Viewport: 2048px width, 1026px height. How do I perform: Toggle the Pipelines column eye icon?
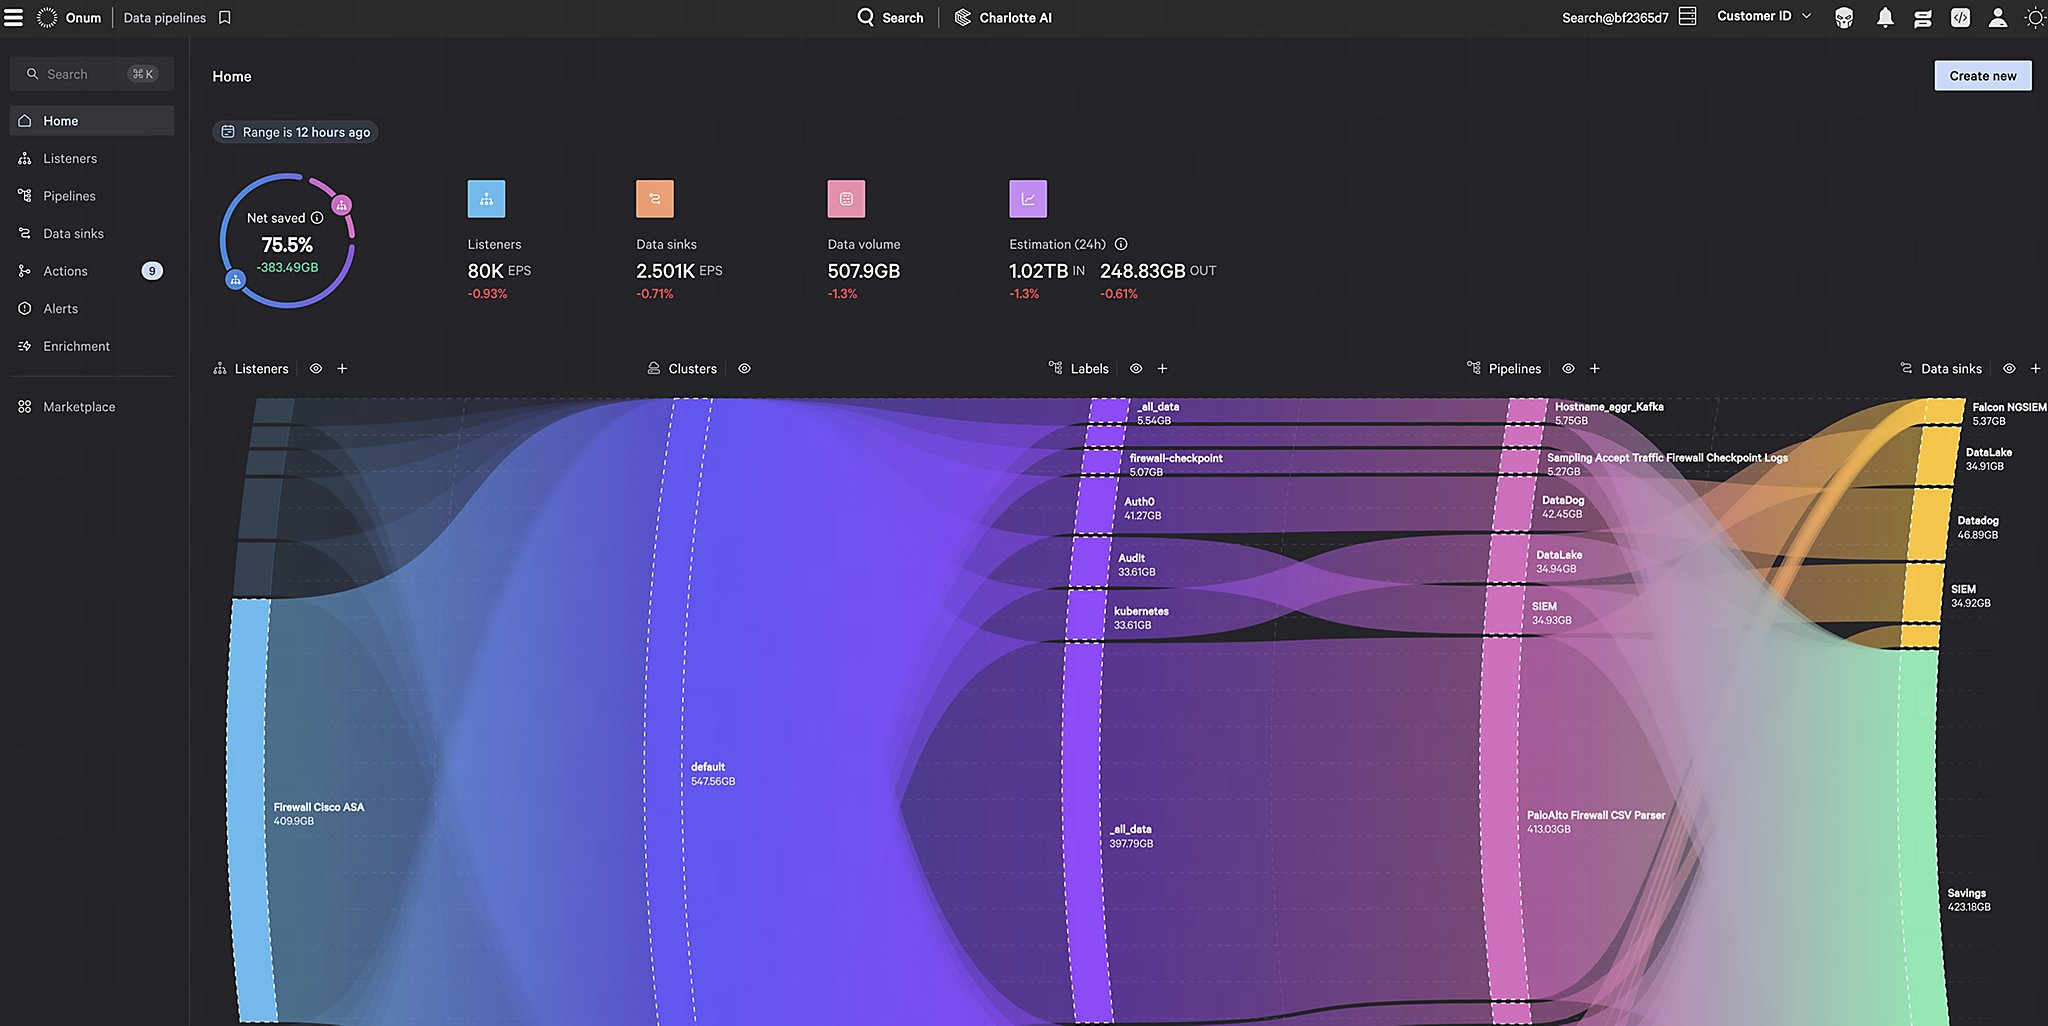[x=1568, y=369]
